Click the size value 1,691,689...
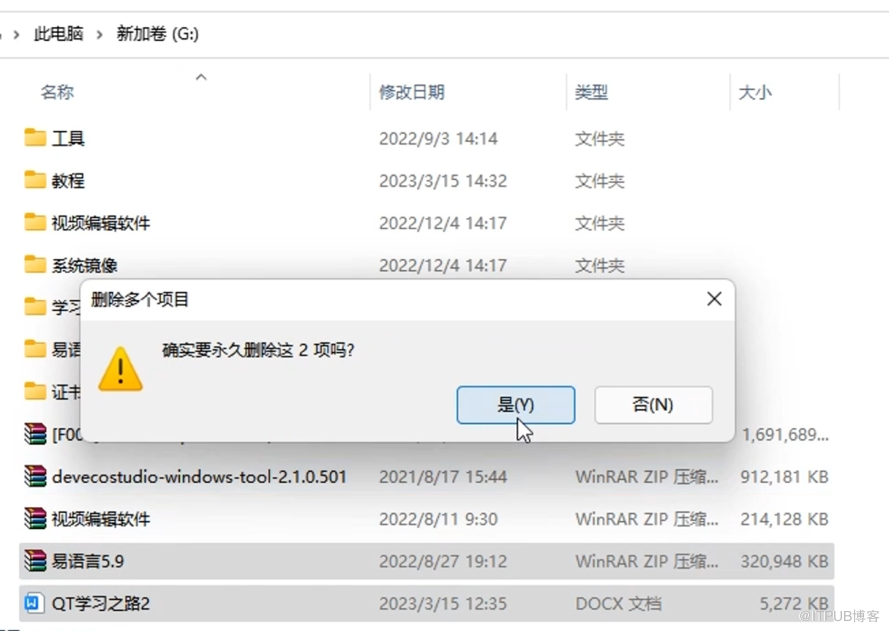 tap(786, 435)
